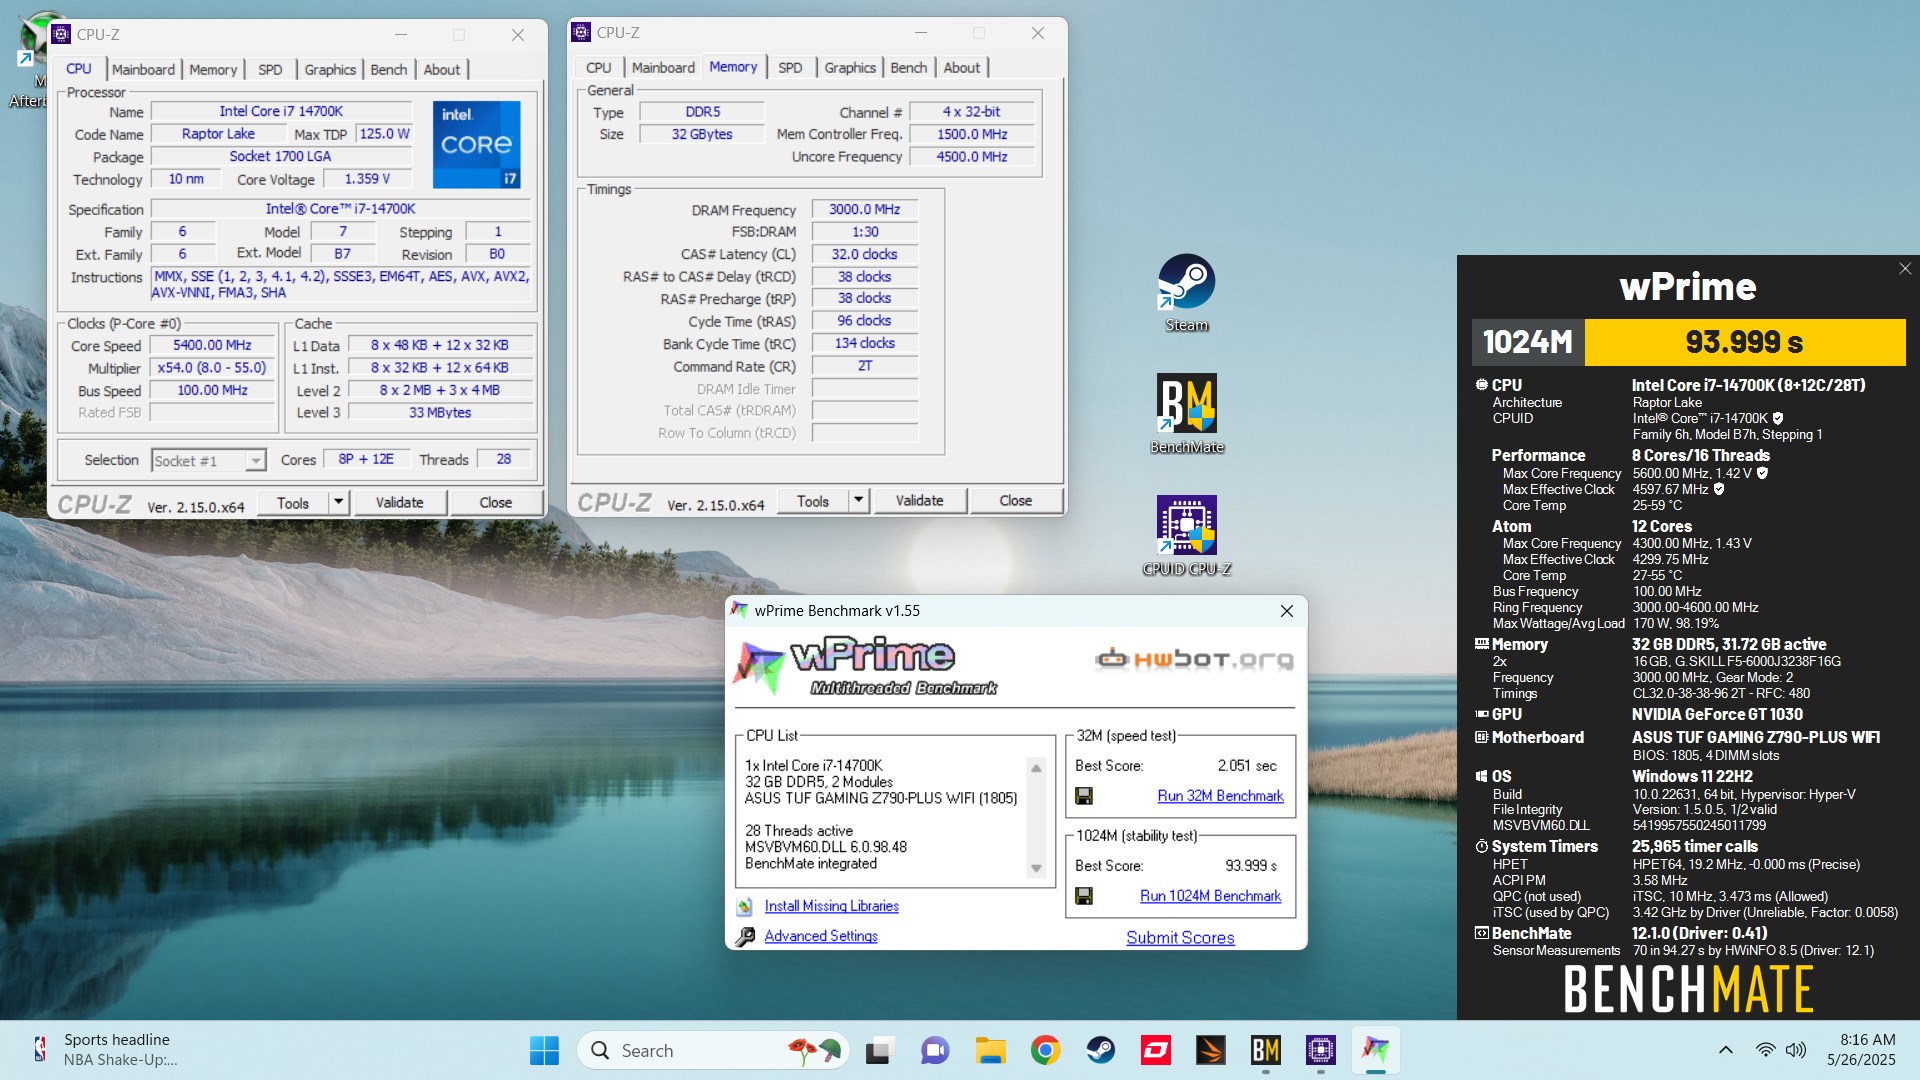Open the network Wi-Fi tray icon
Screen dimensions: 1920x1080
tap(1765, 1050)
